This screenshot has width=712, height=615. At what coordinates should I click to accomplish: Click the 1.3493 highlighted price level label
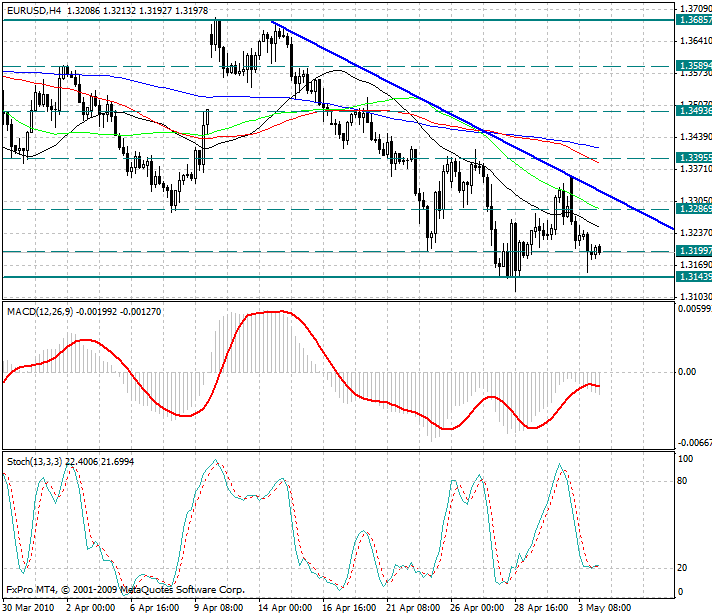pos(694,110)
